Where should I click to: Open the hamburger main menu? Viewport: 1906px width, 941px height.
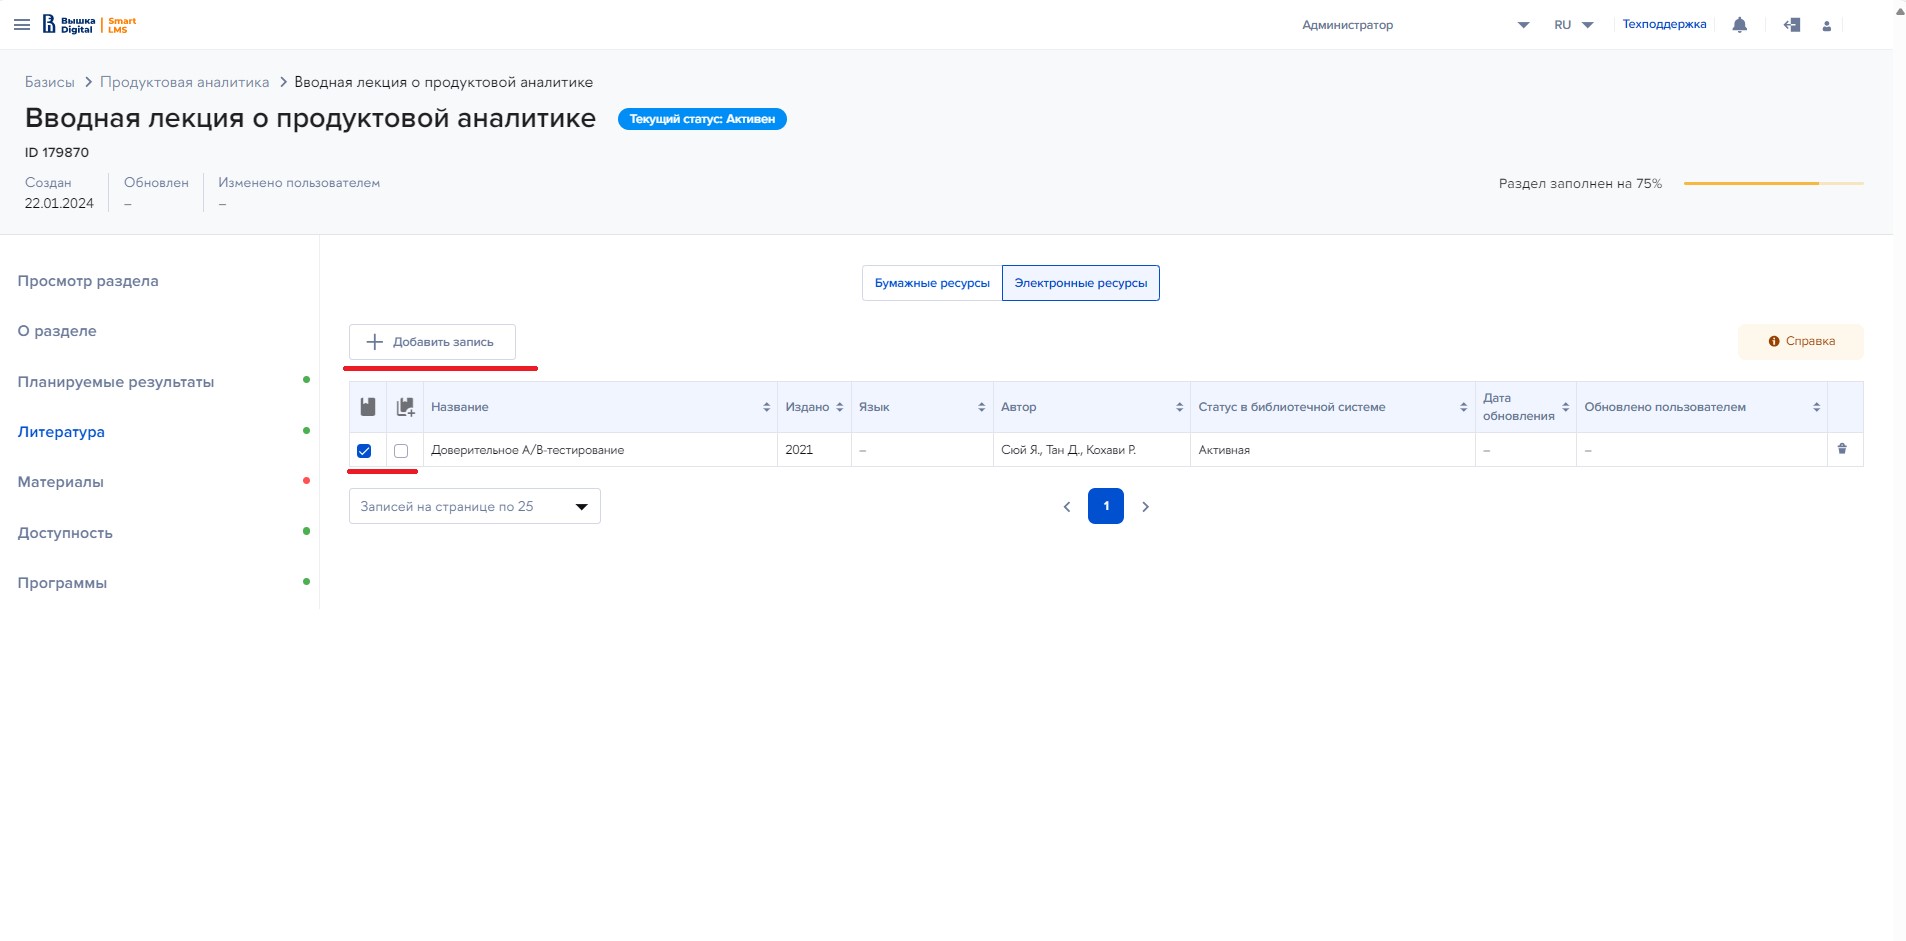tap(22, 25)
